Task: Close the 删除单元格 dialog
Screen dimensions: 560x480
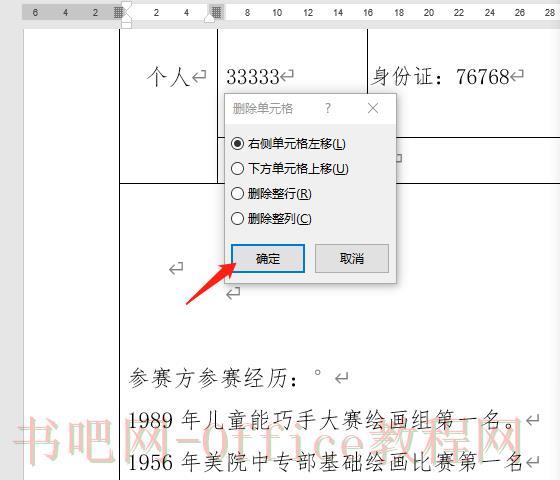Action: (373, 108)
